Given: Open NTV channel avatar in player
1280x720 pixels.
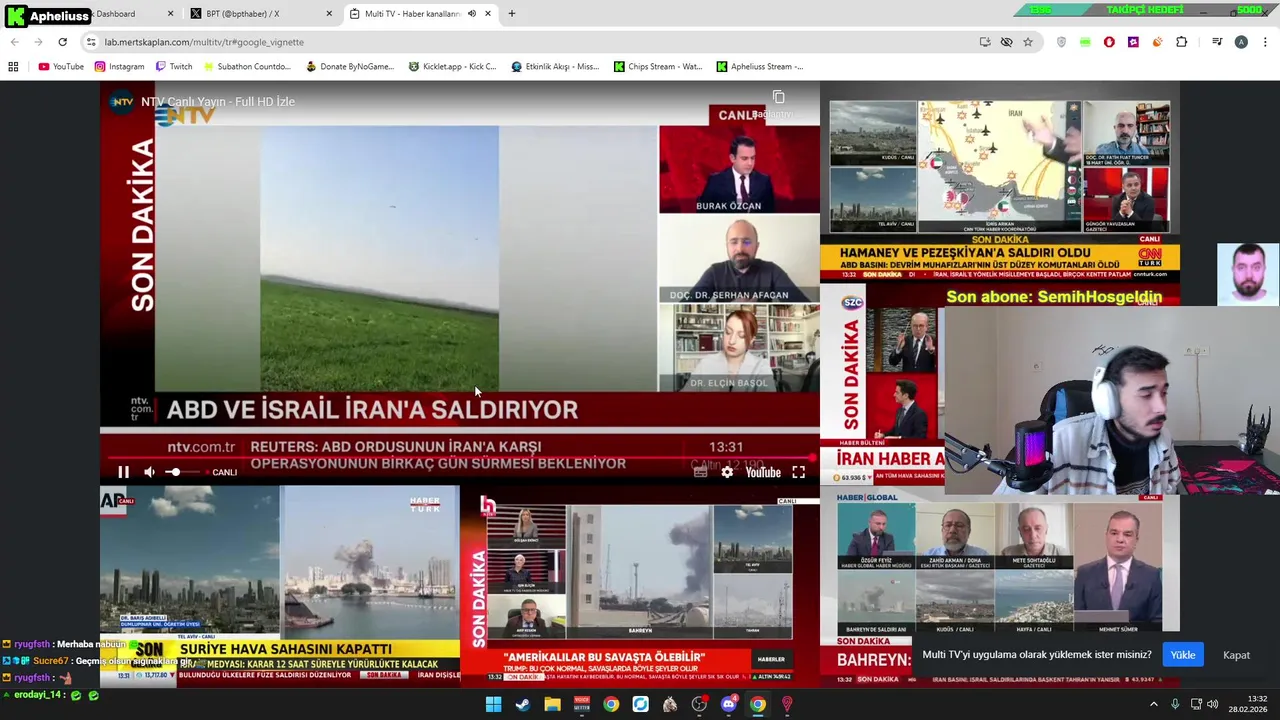Looking at the screenshot, I should (x=122, y=101).
